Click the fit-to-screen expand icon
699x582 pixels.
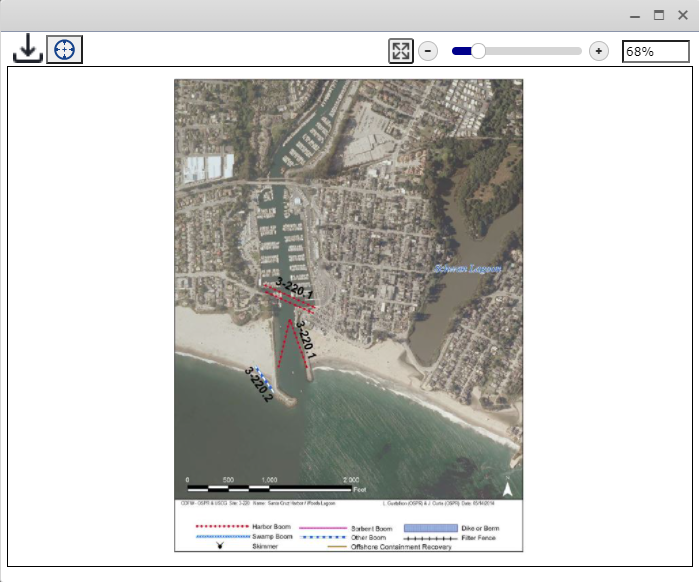(x=401, y=51)
